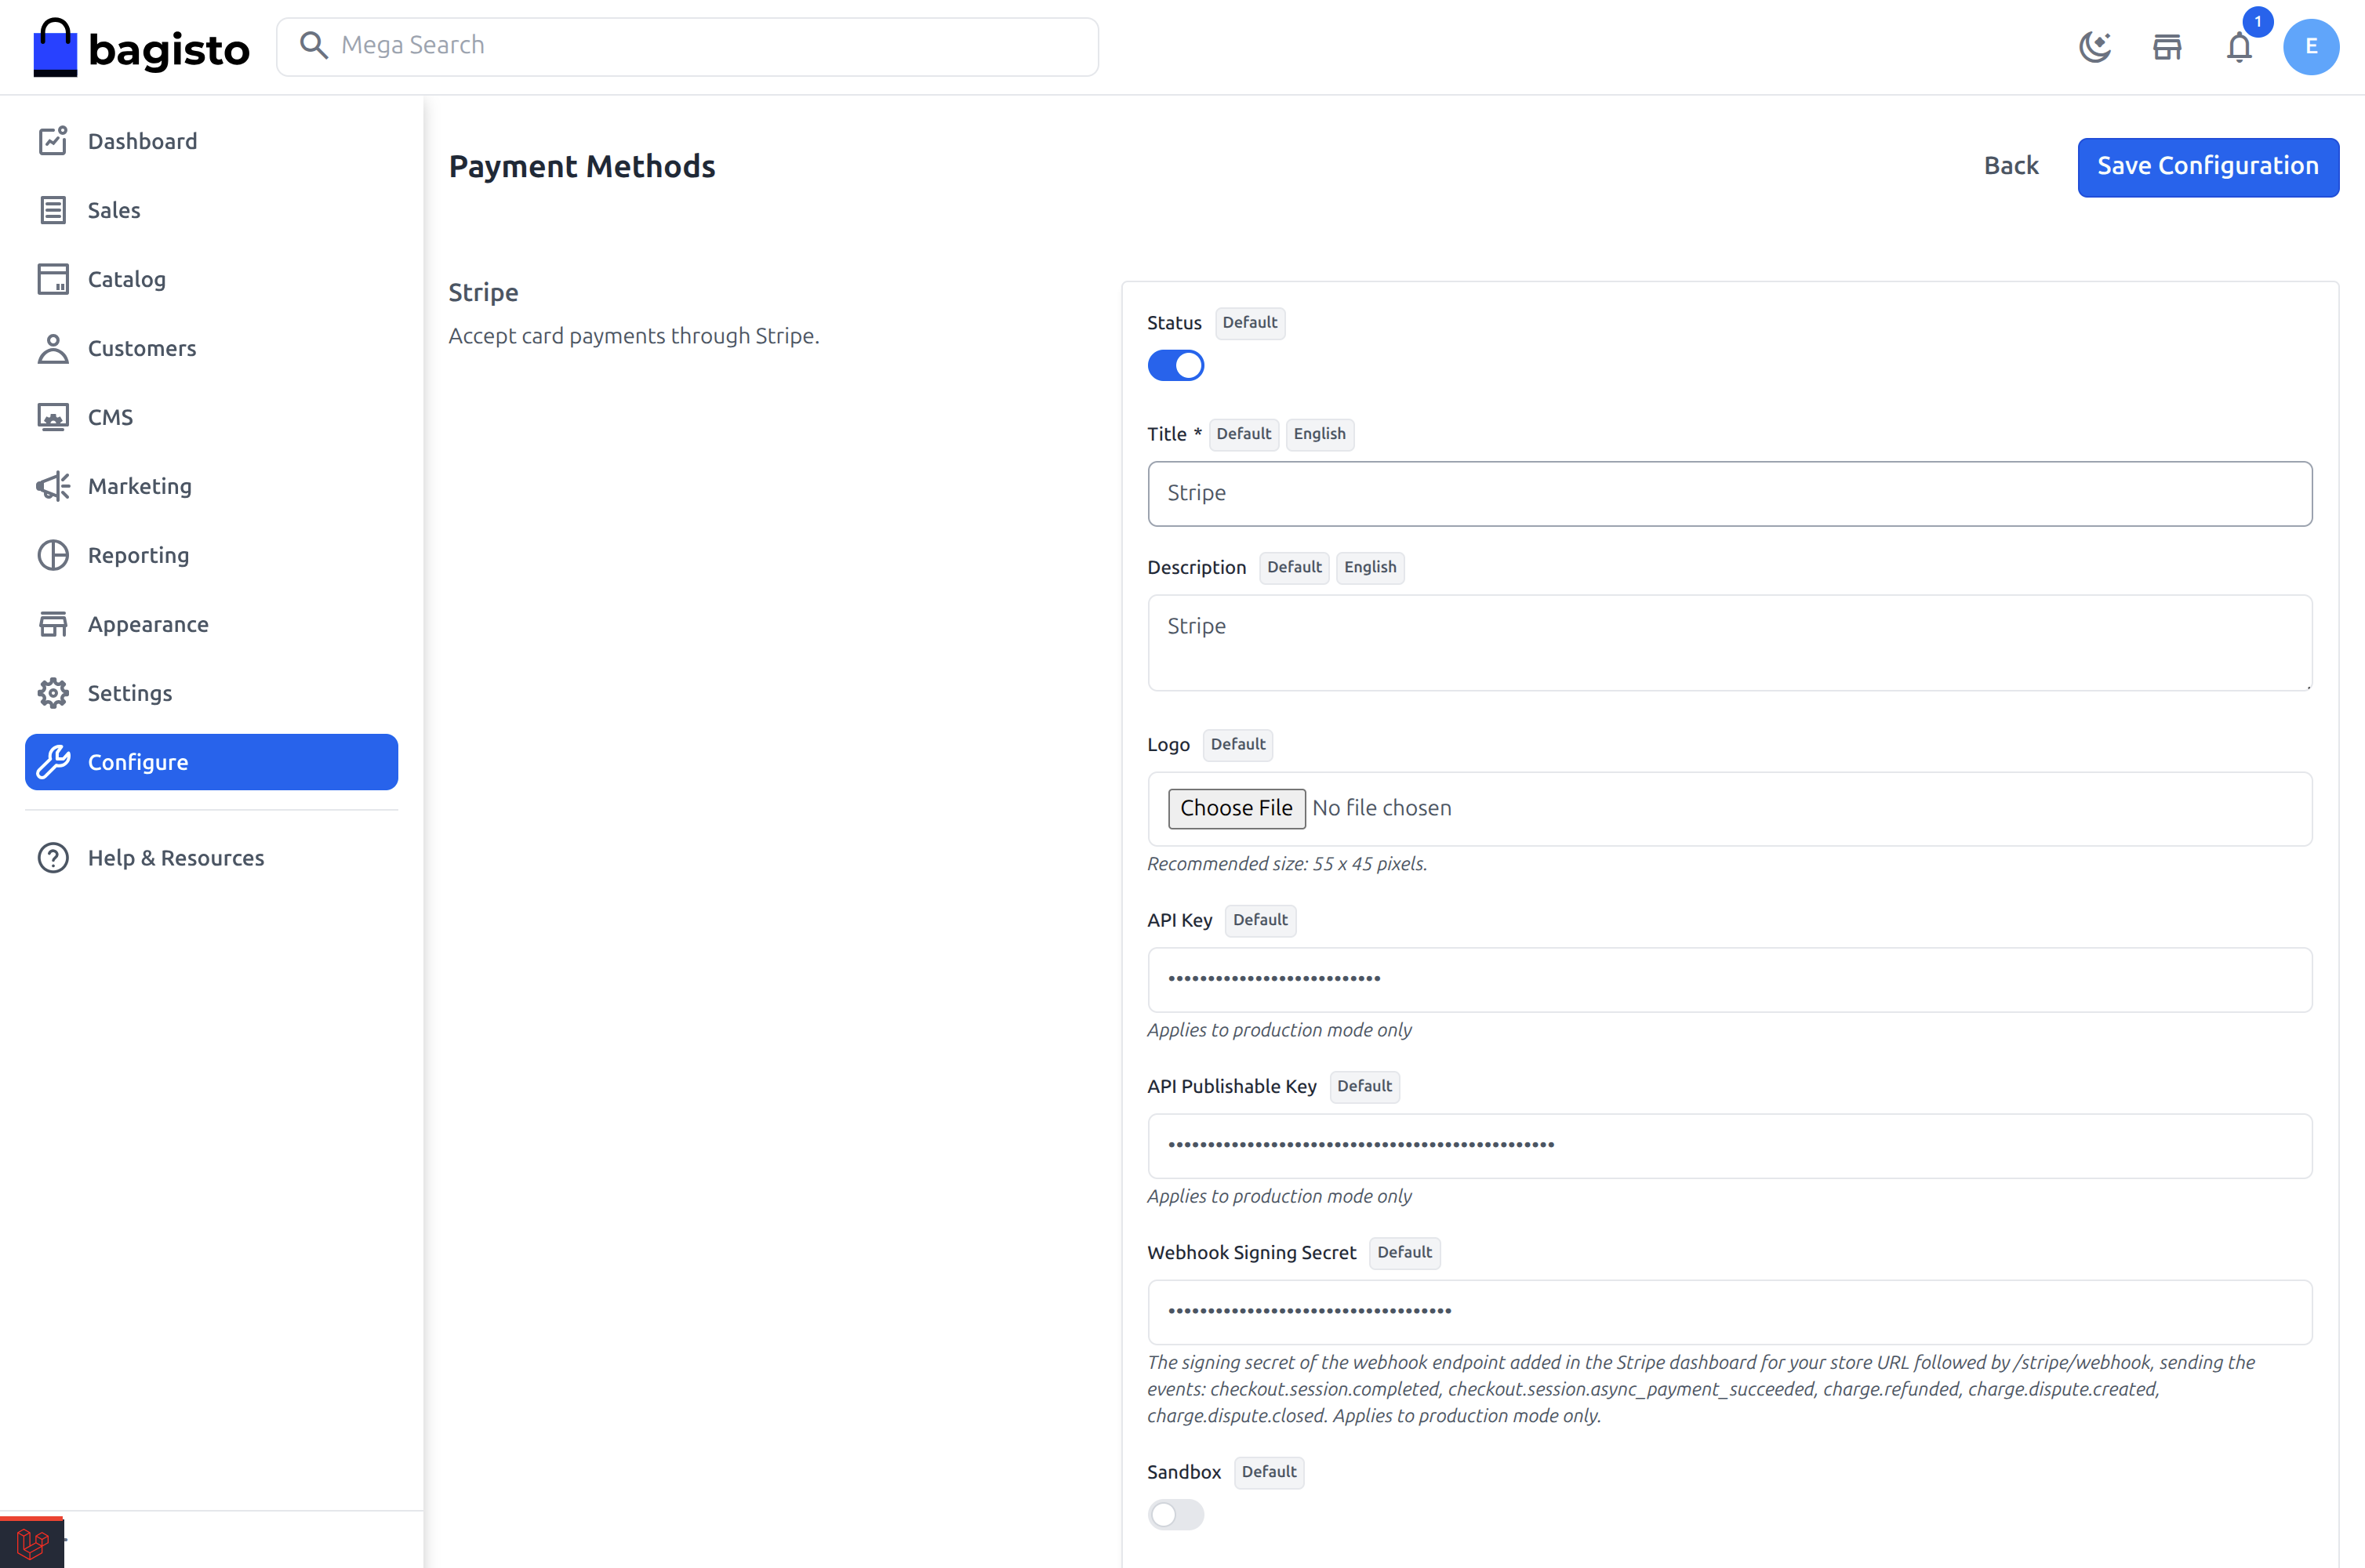Click the Reporting pie chart icon
This screenshot has width=2365, height=1568.
point(53,555)
